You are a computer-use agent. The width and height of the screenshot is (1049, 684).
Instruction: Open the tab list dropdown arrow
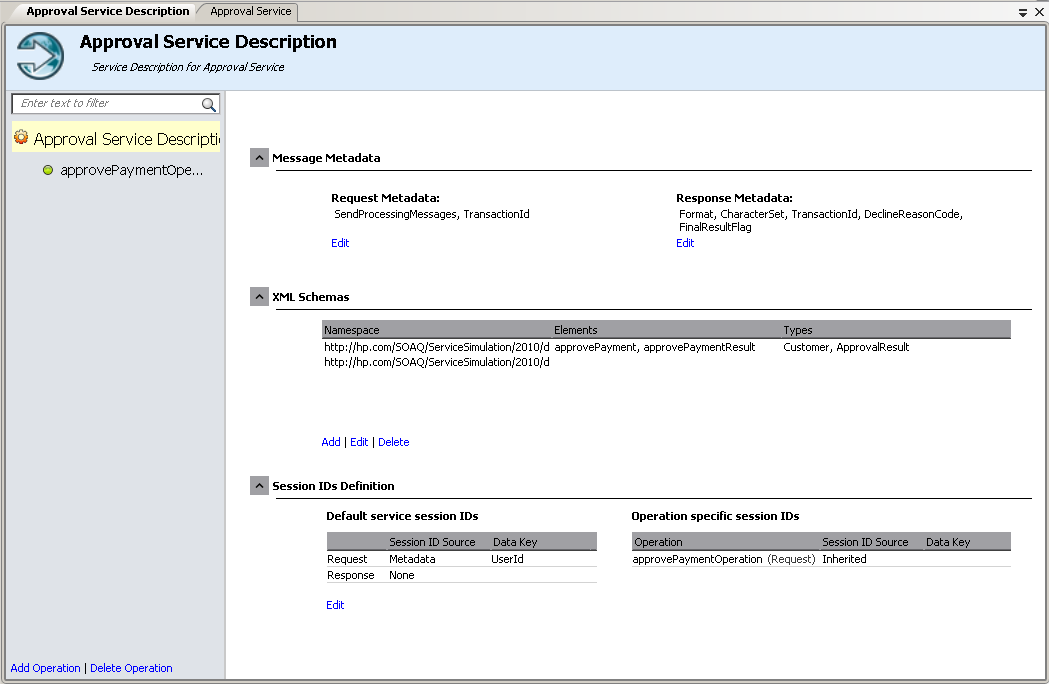click(1023, 13)
